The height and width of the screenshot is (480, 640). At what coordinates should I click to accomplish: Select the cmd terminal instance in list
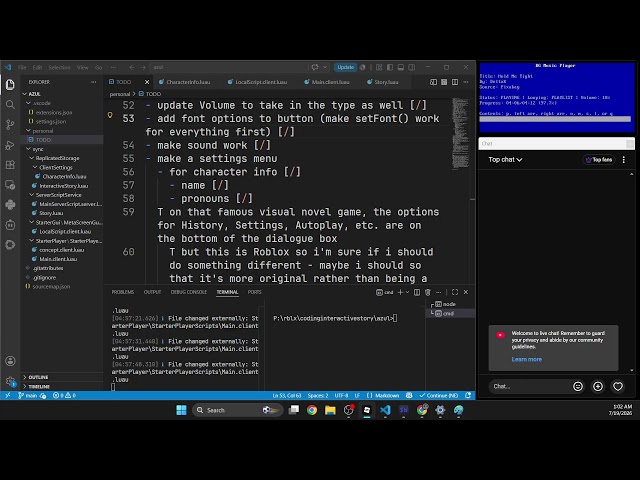point(448,313)
